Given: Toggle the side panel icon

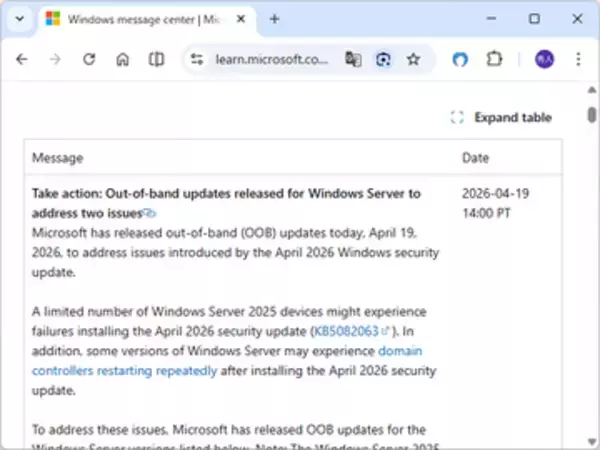Looking at the screenshot, I should pyautogui.click(x=156, y=59).
